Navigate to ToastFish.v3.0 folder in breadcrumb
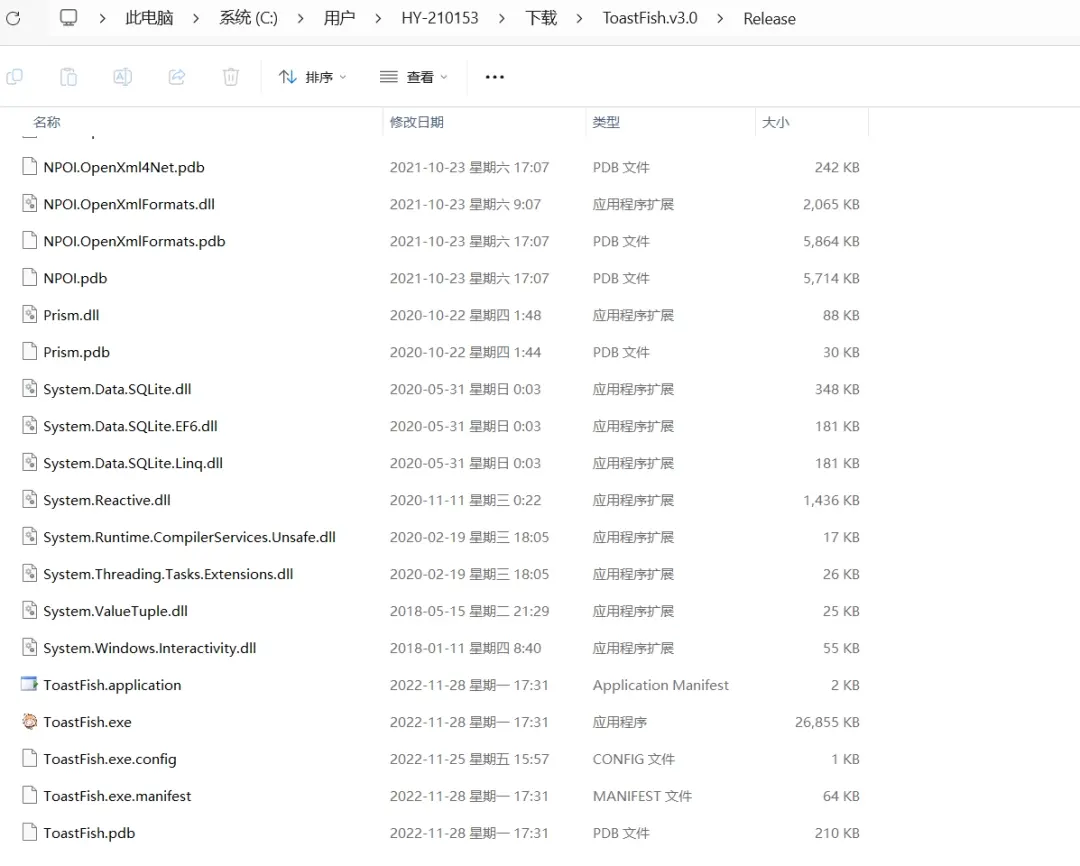The height and width of the screenshot is (866, 1080). point(650,18)
